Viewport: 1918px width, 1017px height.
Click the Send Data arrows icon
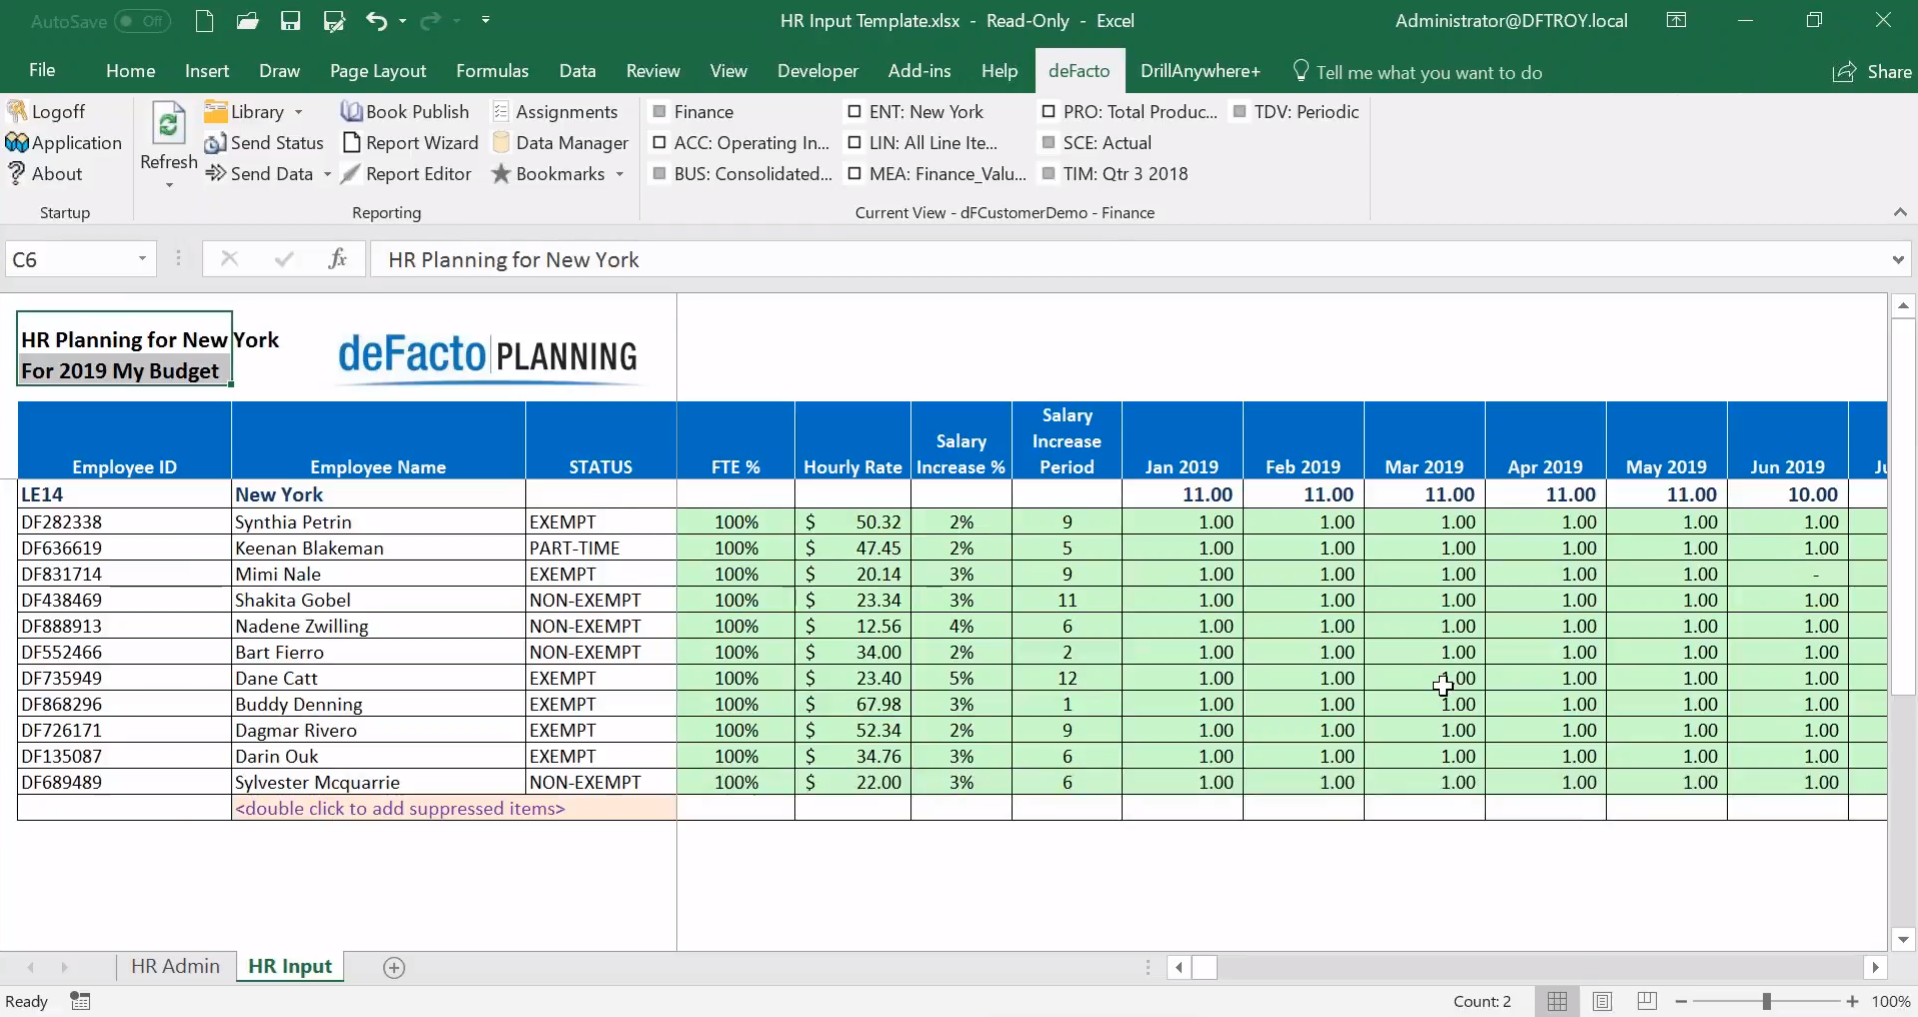(215, 174)
